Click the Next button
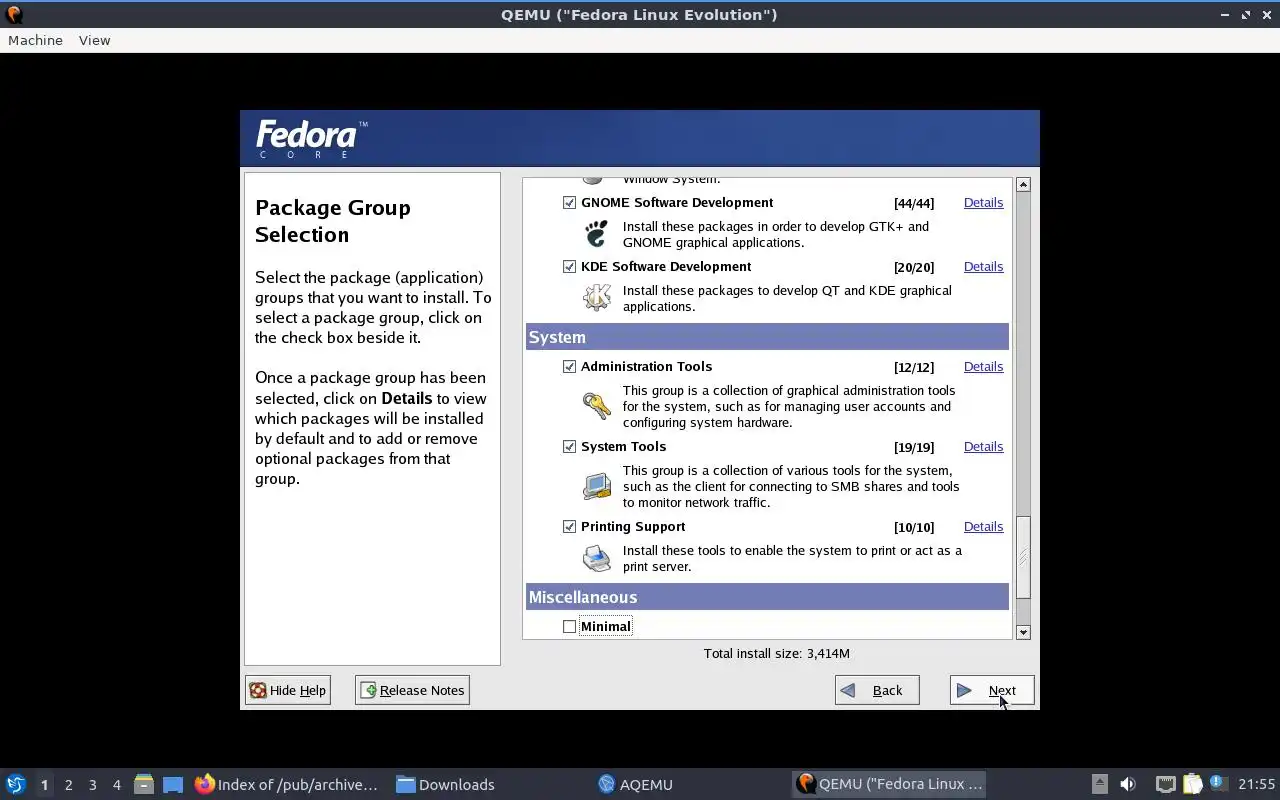Viewport: 1280px width, 800px height. pos(991,690)
